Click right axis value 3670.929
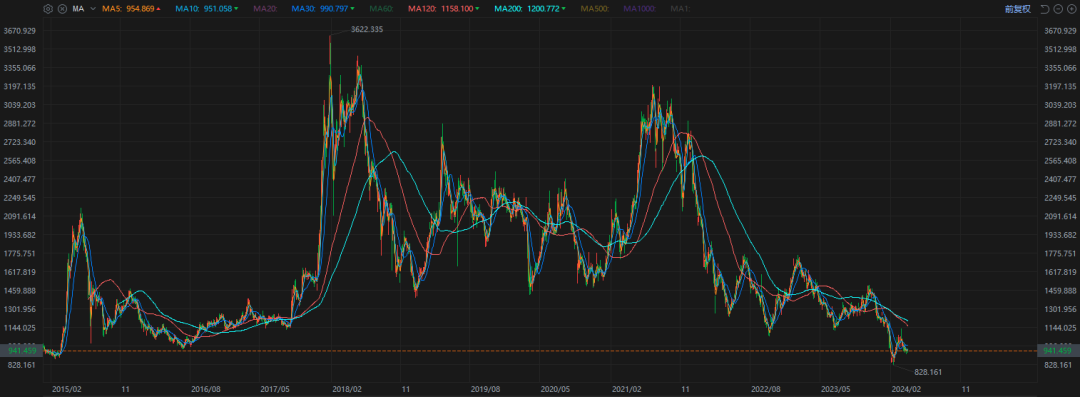The height and width of the screenshot is (397, 1080). [1061, 31]
